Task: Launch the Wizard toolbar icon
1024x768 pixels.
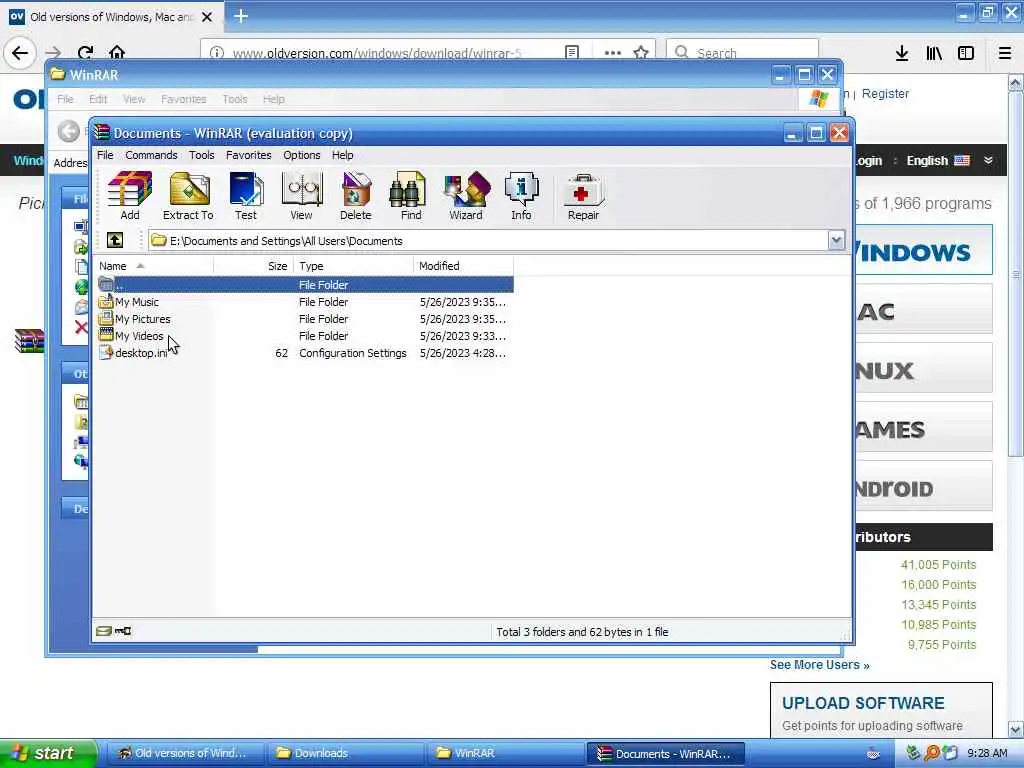Action: coord(466,195)
